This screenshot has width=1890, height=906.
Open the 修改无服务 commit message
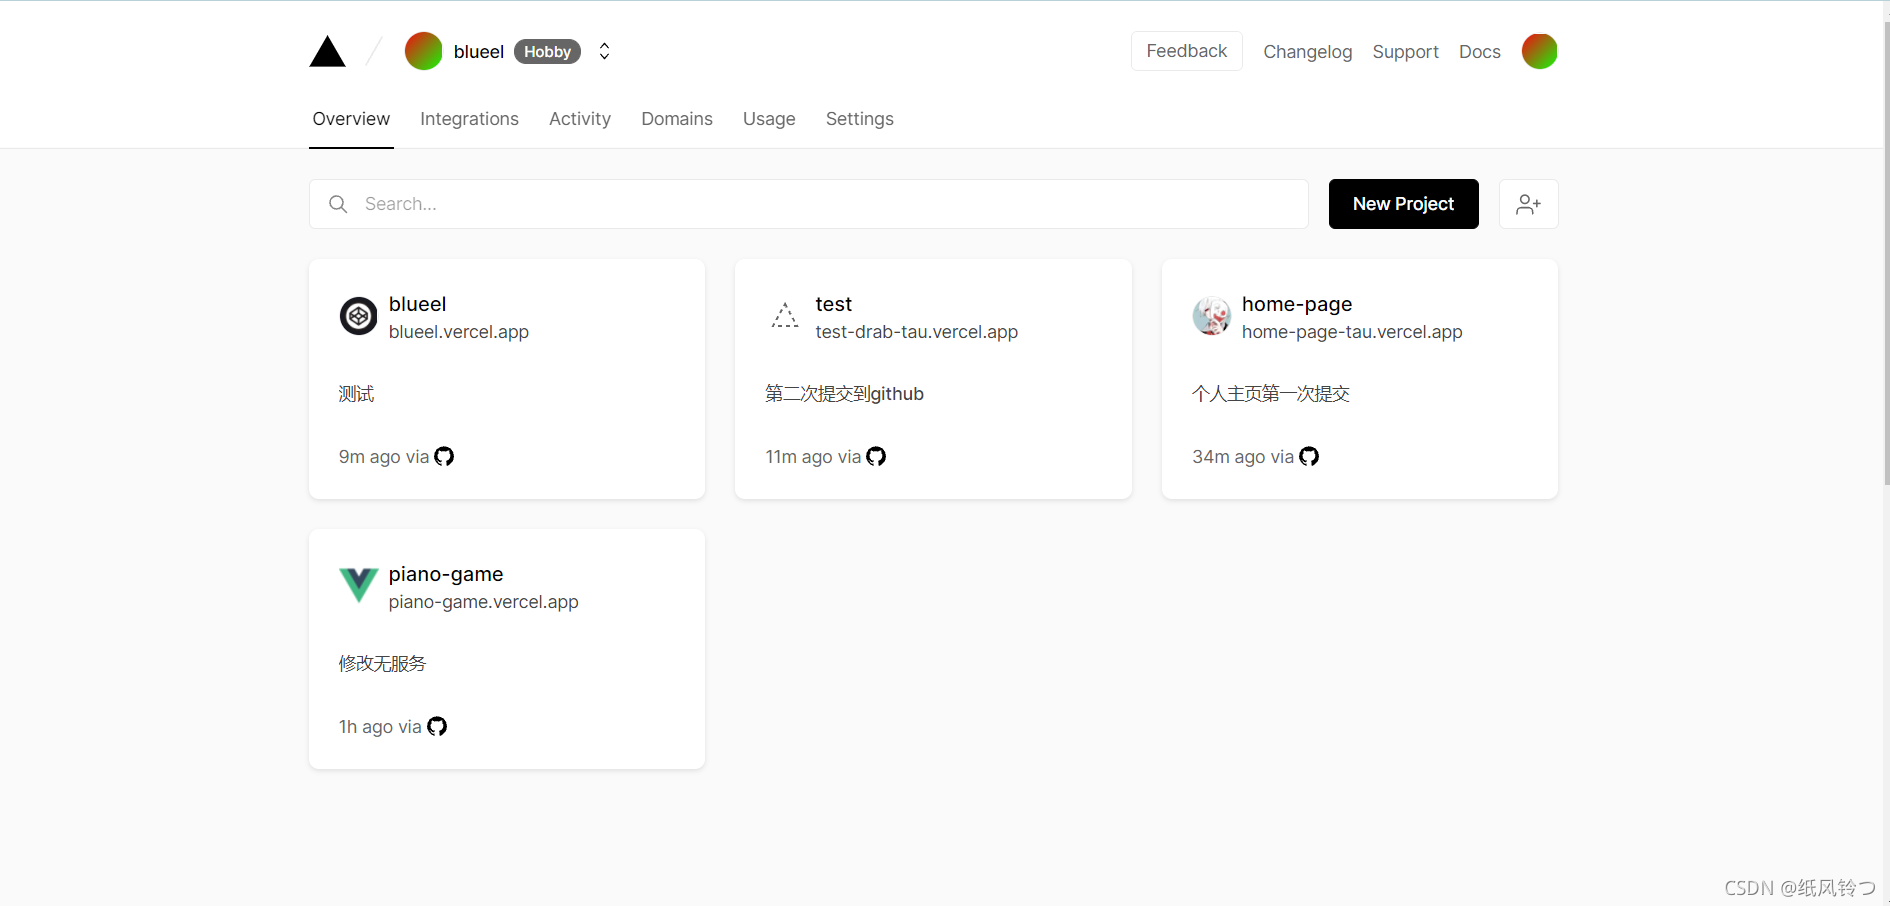pyautogui.click(x=382, y=664)
